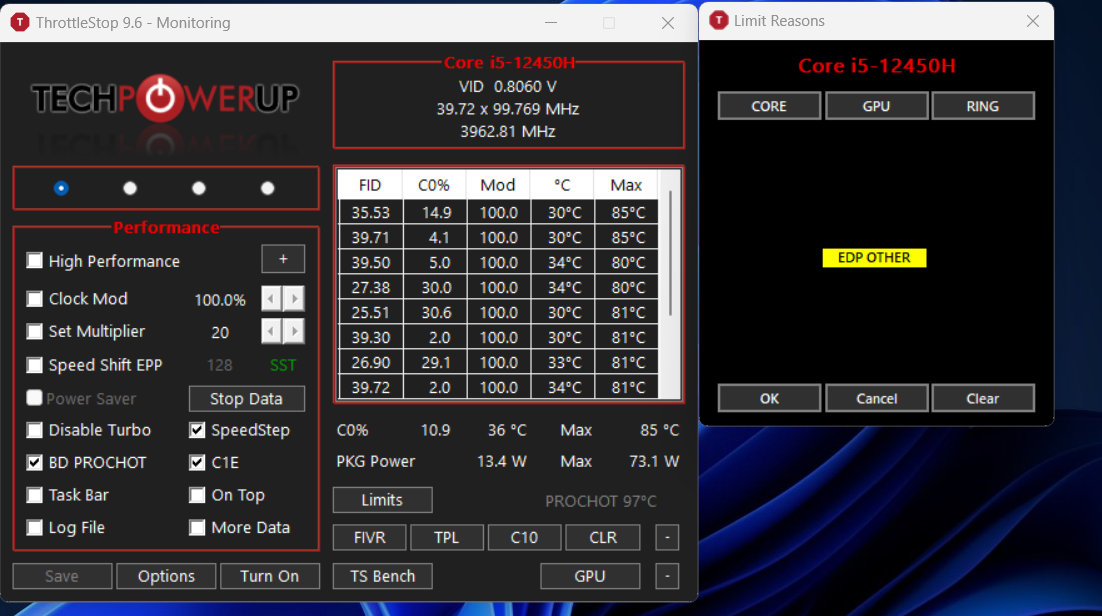Increase Set Multiplier with right arrow
The width and height of the screenshot is (1102, 616).
pos(294,331)
